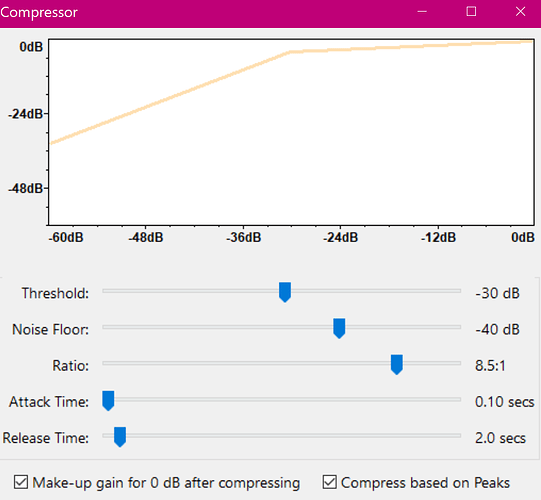Toggle Compress based on Peaks checkbox

329,482
